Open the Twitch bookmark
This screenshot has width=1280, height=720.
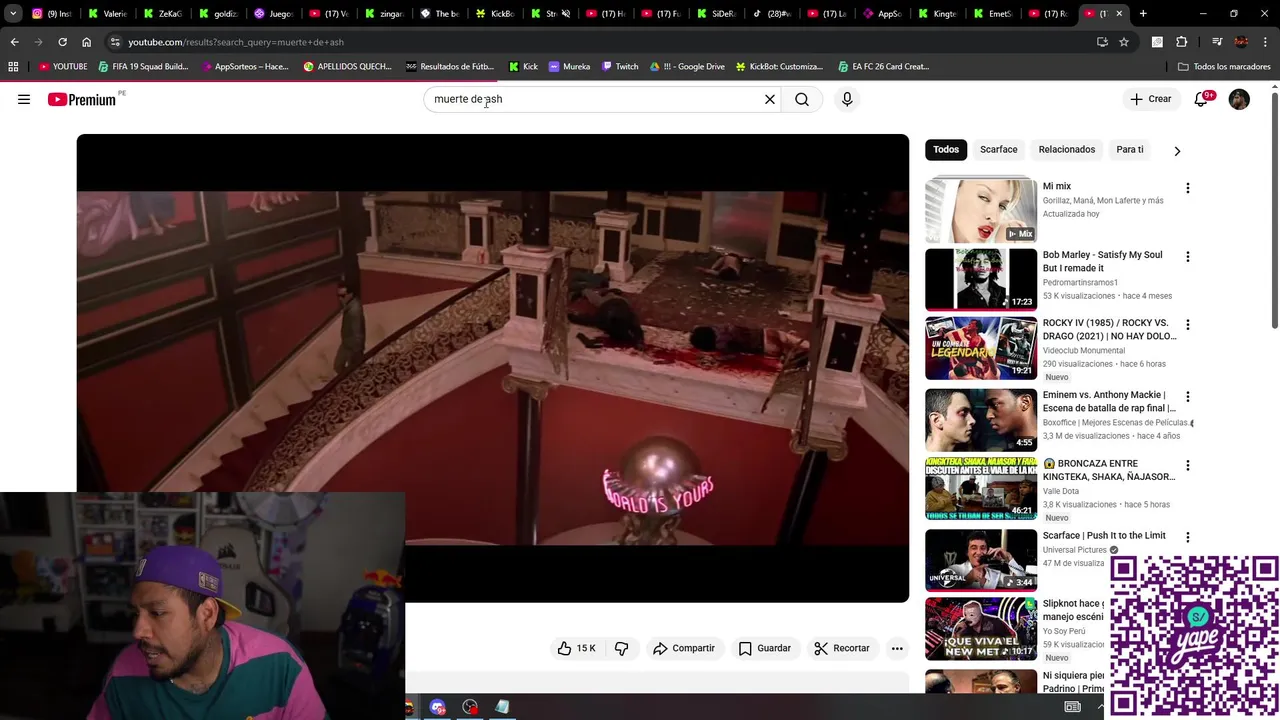(x=620, y=67)
